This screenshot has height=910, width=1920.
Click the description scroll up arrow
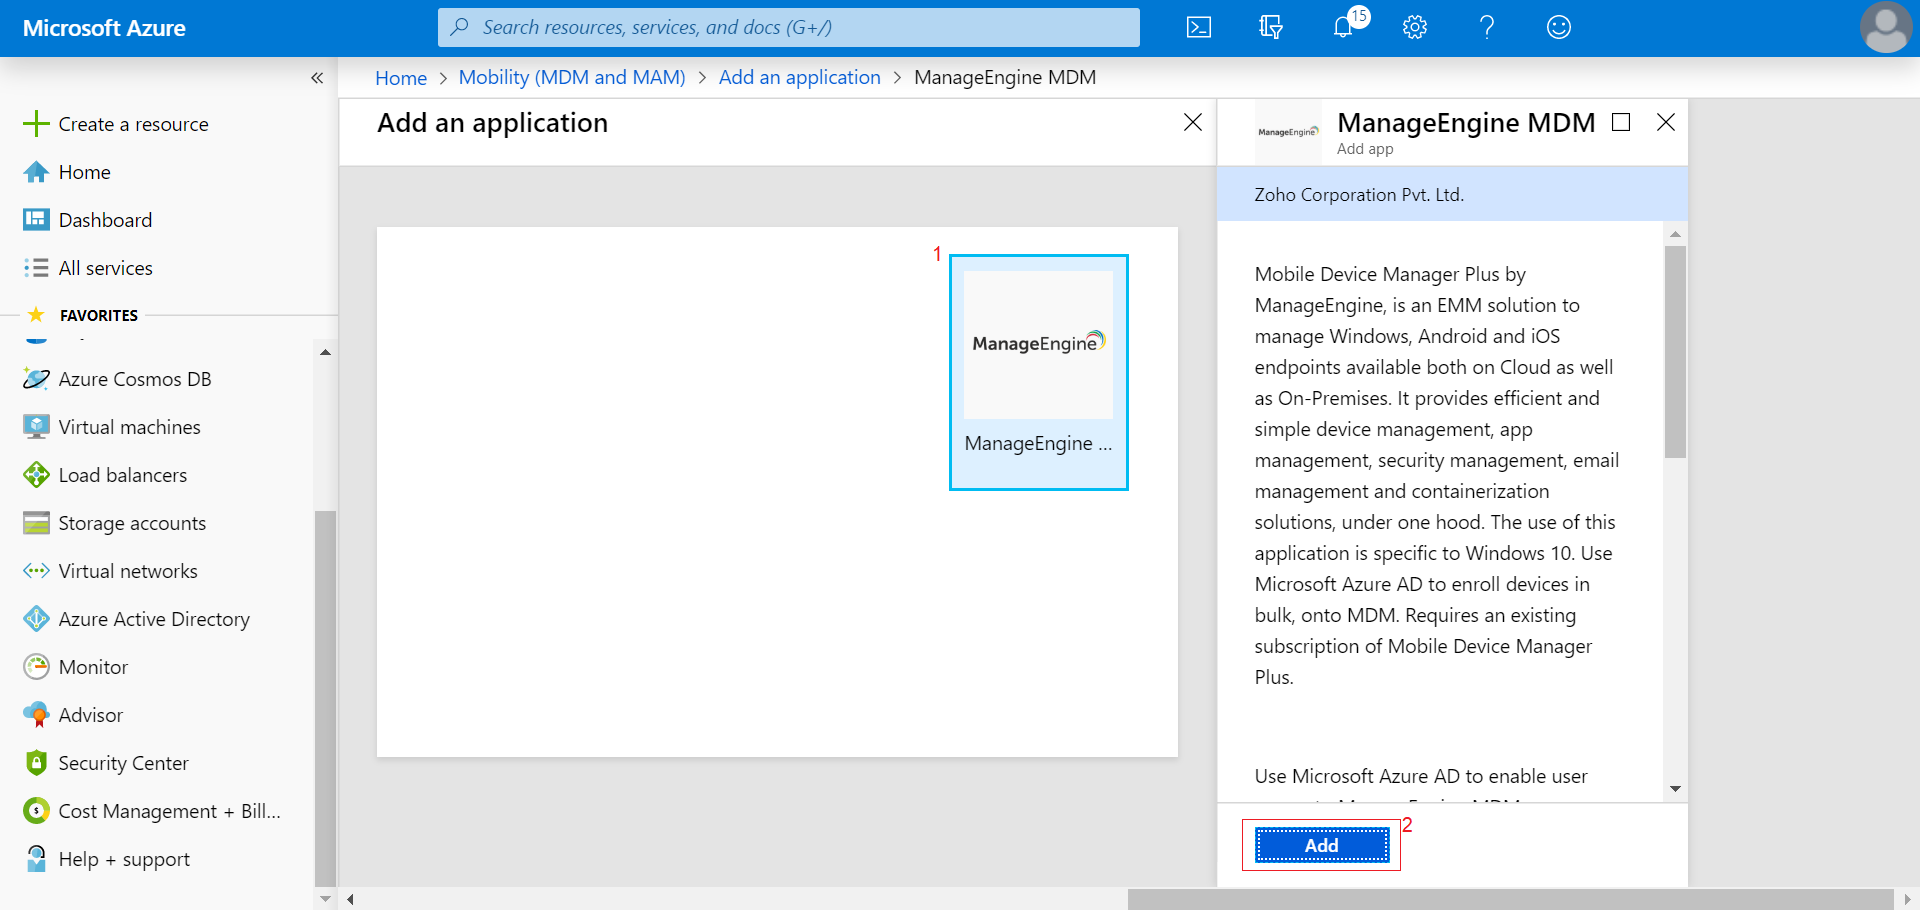[1675, 234]
